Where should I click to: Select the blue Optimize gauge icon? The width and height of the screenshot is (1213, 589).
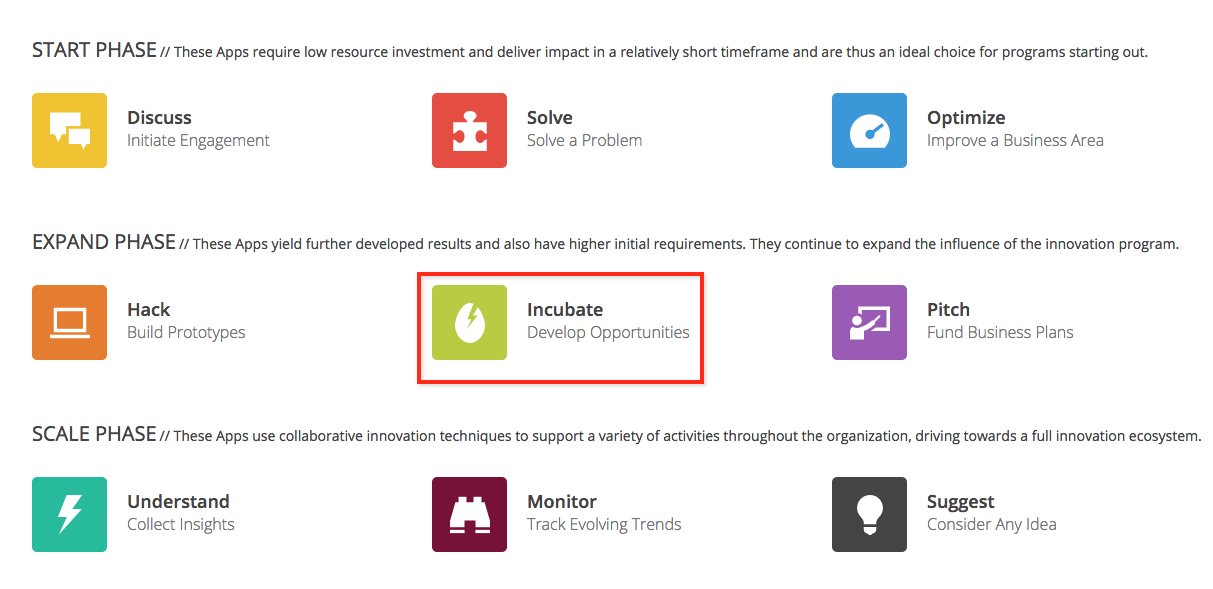tap(869, 130)
